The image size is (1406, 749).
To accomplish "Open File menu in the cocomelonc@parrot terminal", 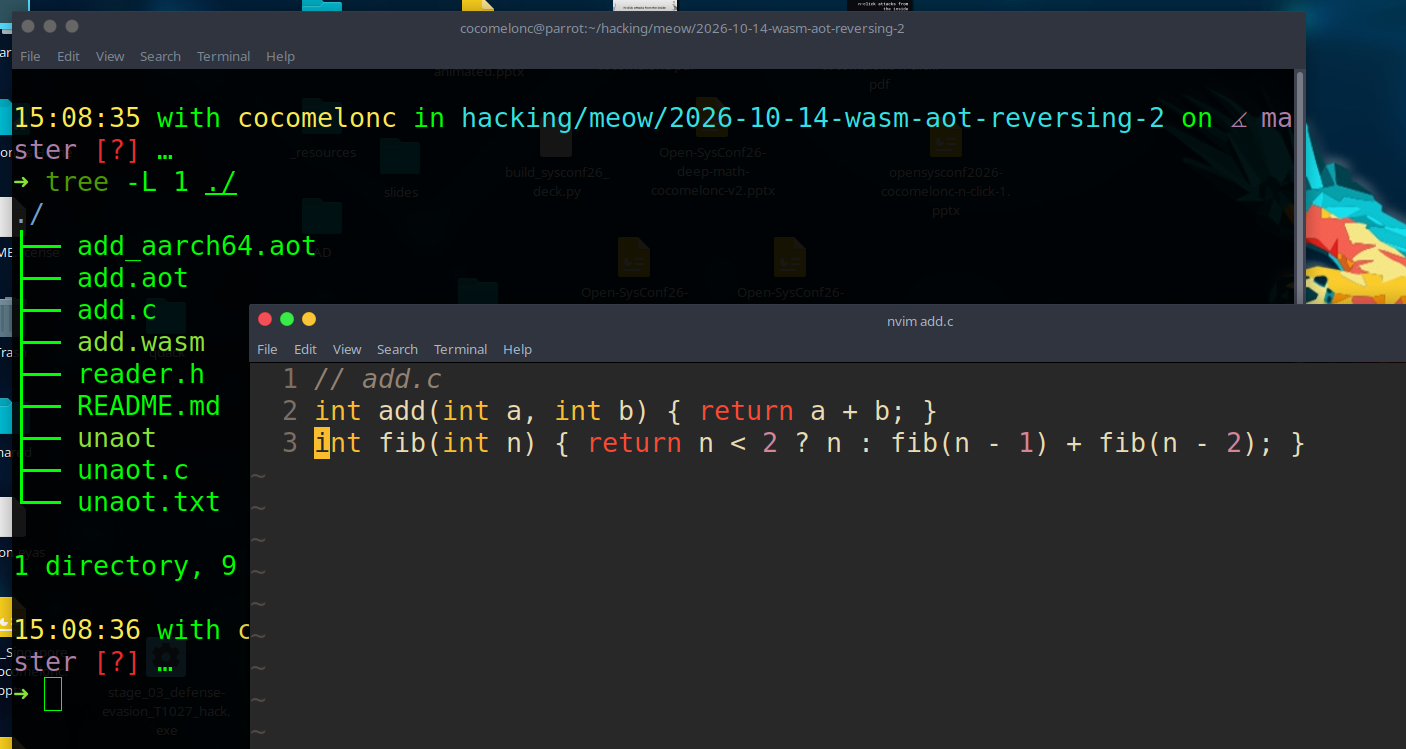I will (30, 56).
